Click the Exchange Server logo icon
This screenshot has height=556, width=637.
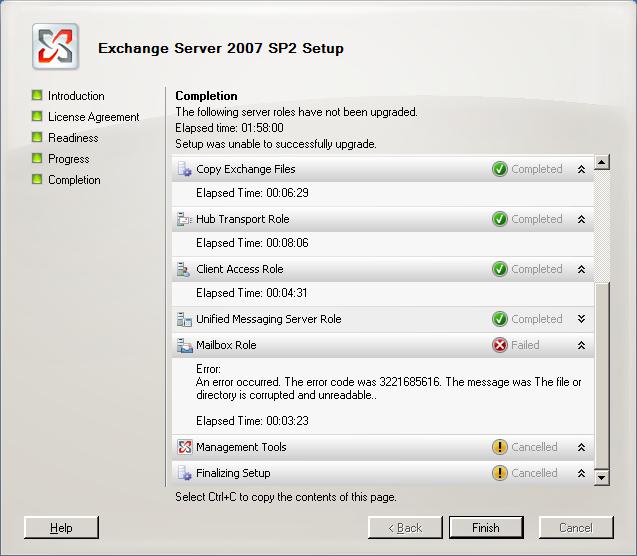[55, 46]
